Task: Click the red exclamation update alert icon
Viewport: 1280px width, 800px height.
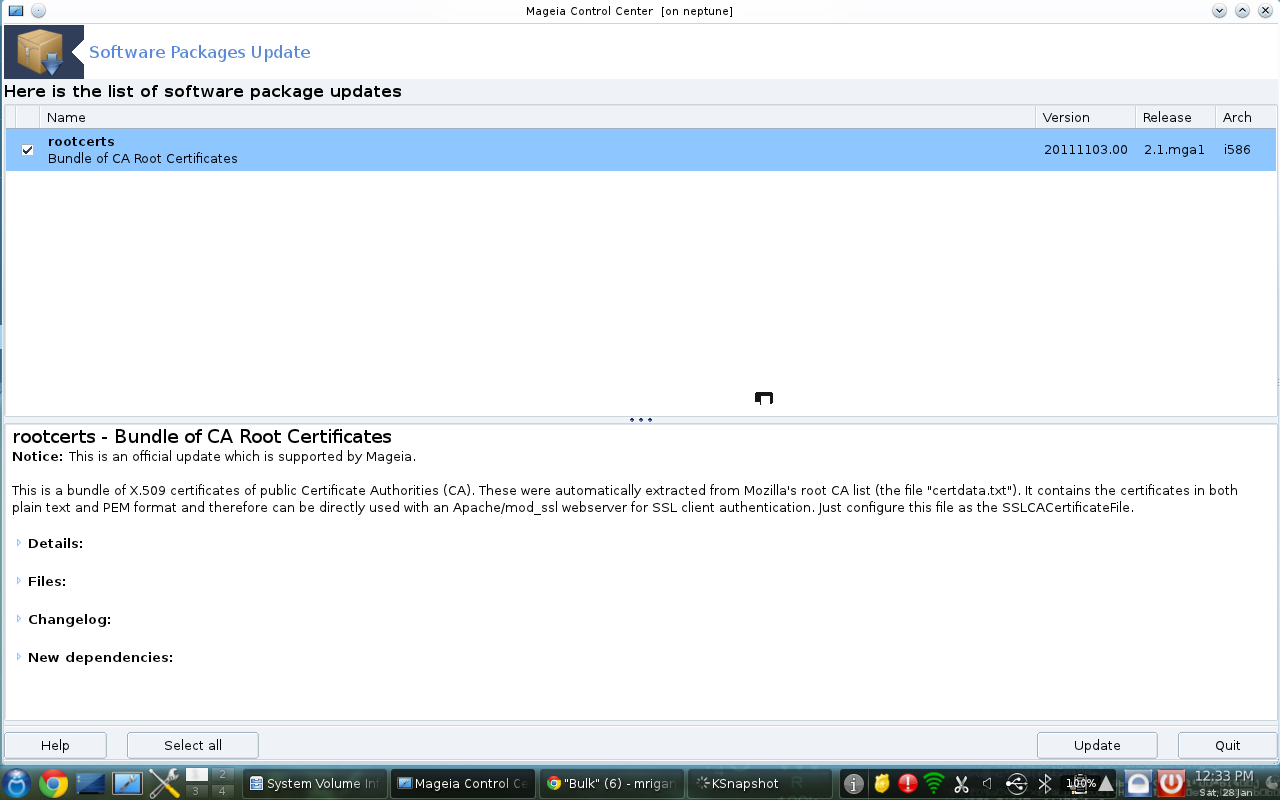Action: [907, 784]
